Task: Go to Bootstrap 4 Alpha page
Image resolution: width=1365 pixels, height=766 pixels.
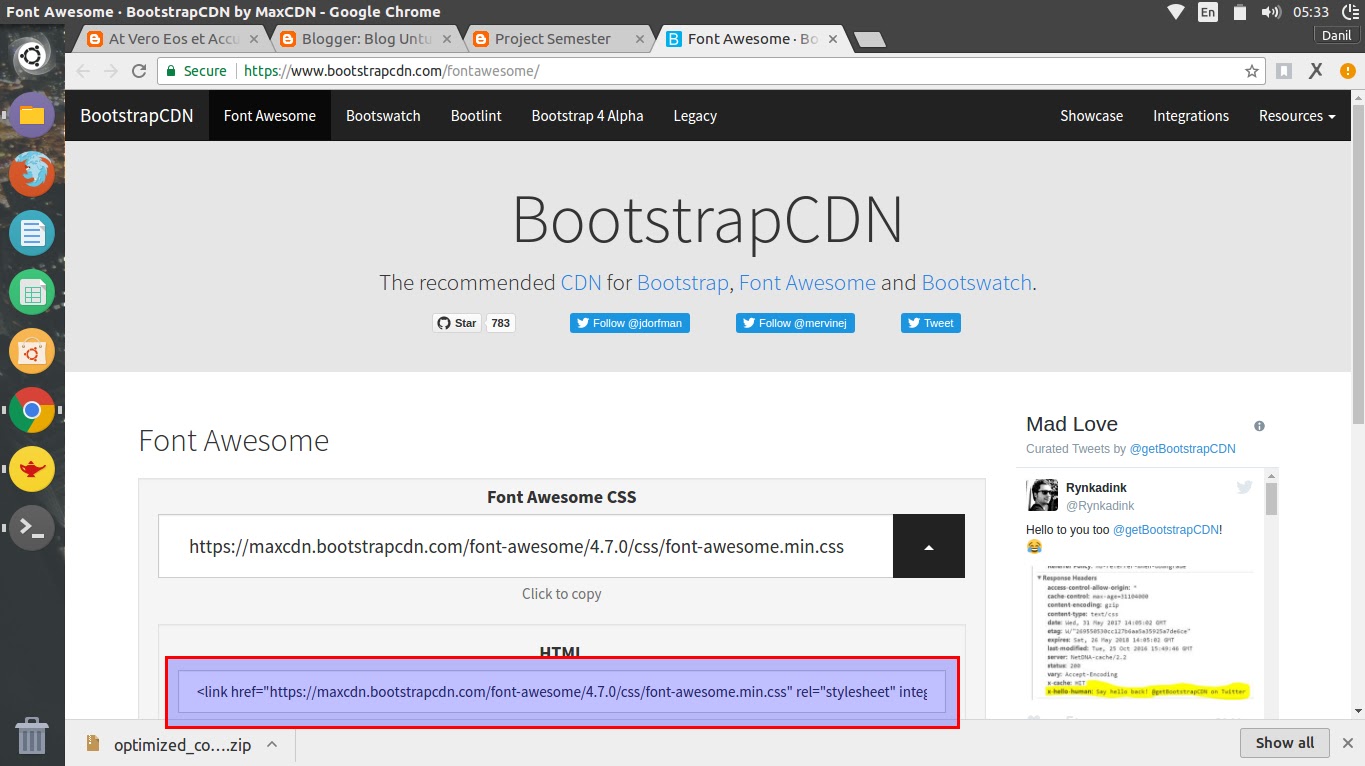Action: pos(587,116)
